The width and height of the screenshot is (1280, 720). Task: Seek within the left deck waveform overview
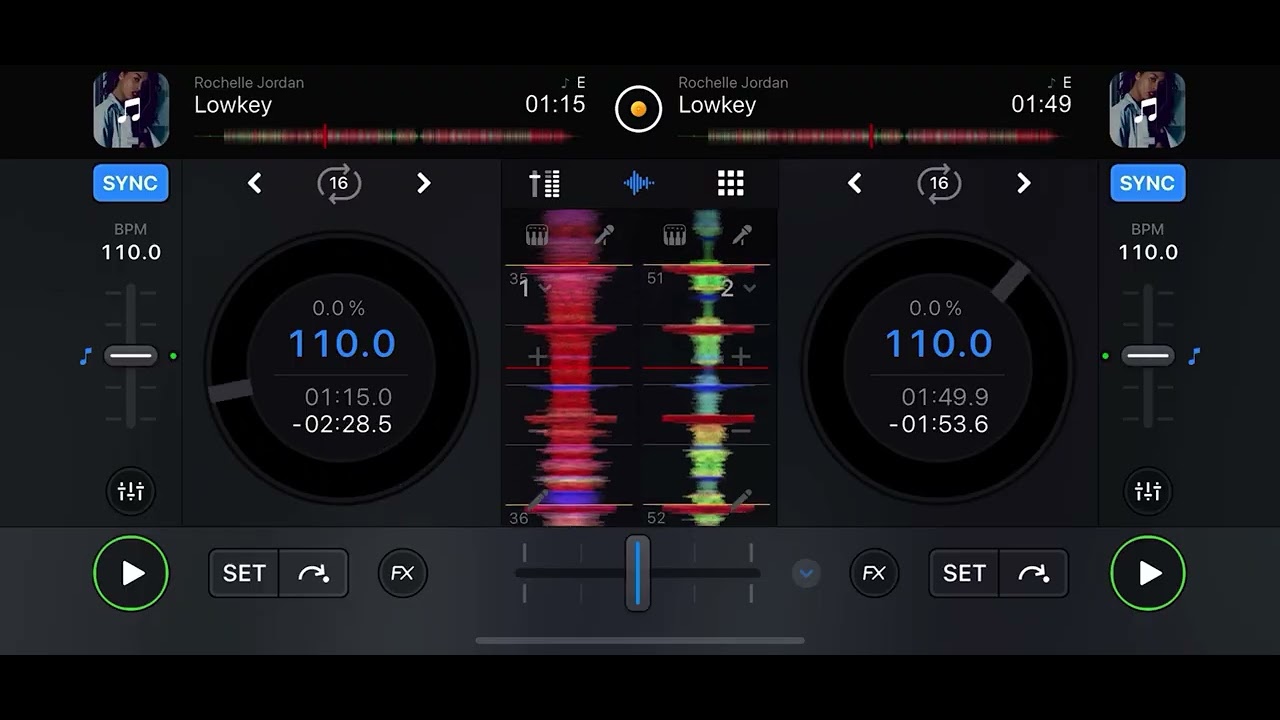pos(386,136)
